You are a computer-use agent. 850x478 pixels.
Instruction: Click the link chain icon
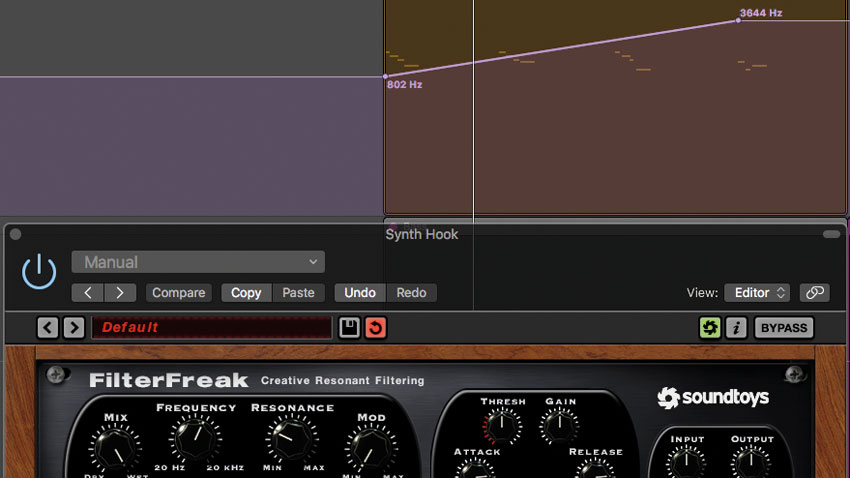tap(814, 293)
